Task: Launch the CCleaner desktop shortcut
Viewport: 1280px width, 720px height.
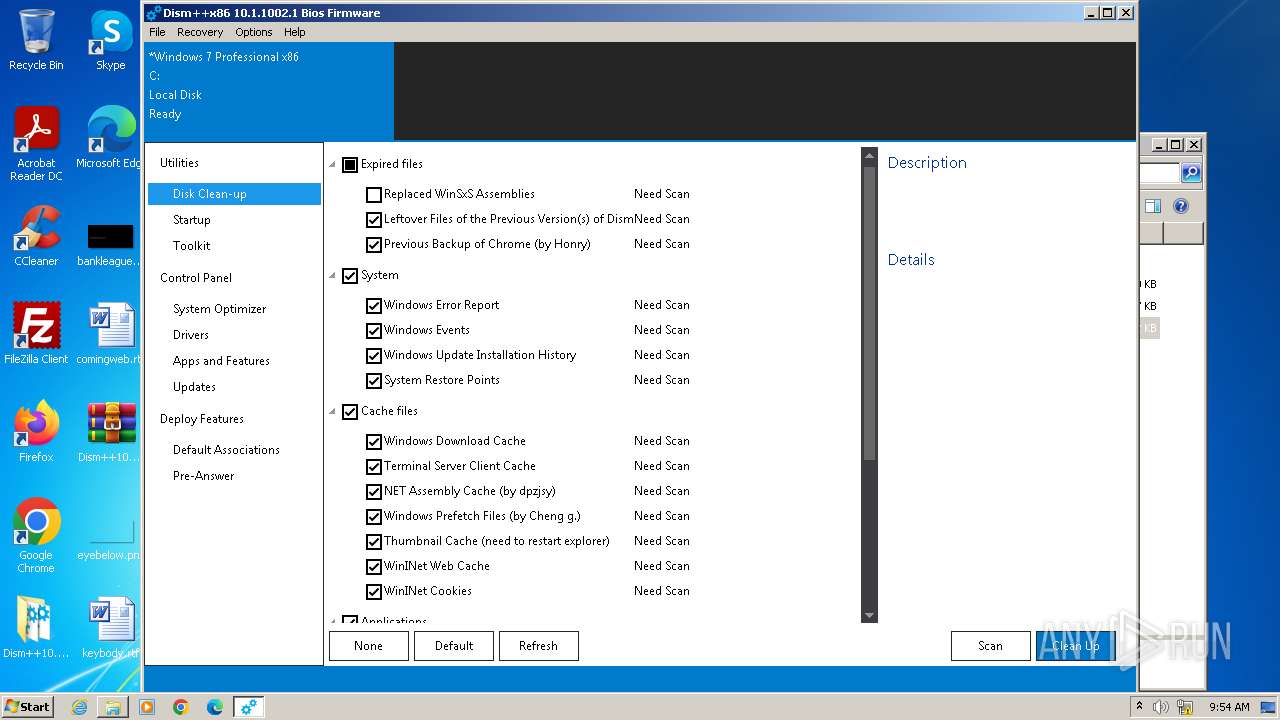Action: tap(36, 236)
